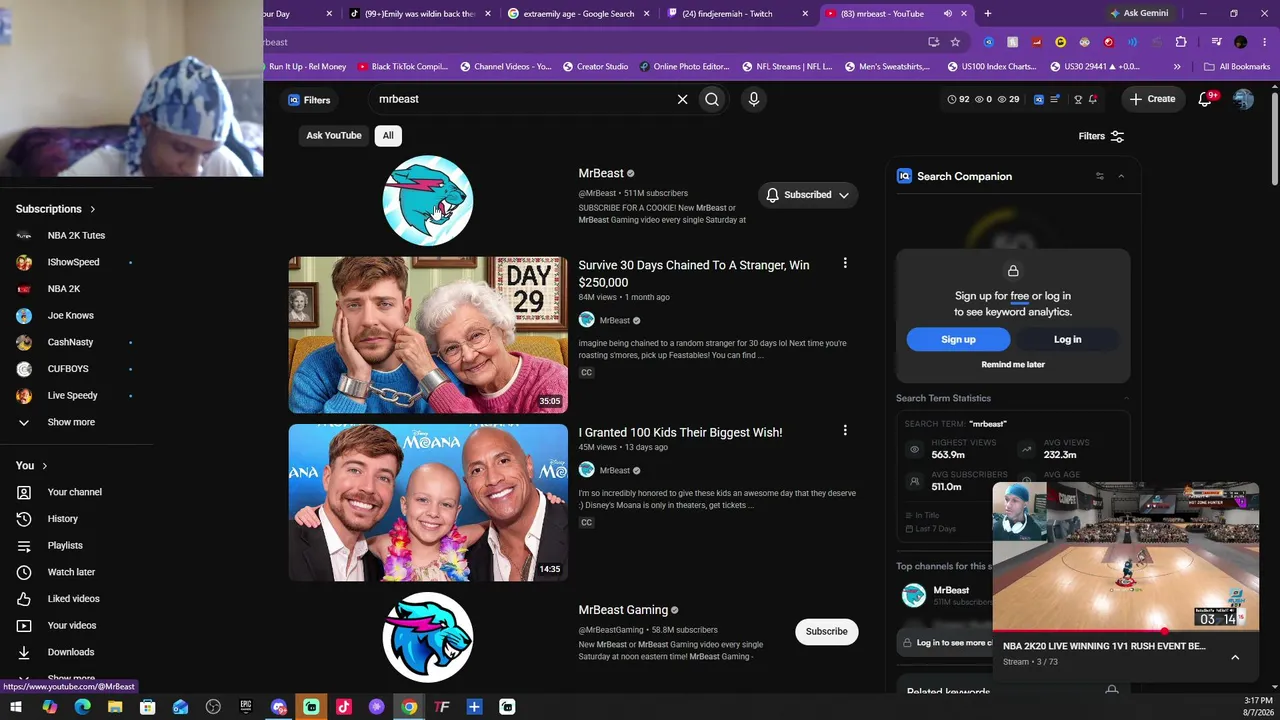Viewport: 1280px width, 720px height.
Task: Open the Creator Studio bookmark
Action: point(595,67)
